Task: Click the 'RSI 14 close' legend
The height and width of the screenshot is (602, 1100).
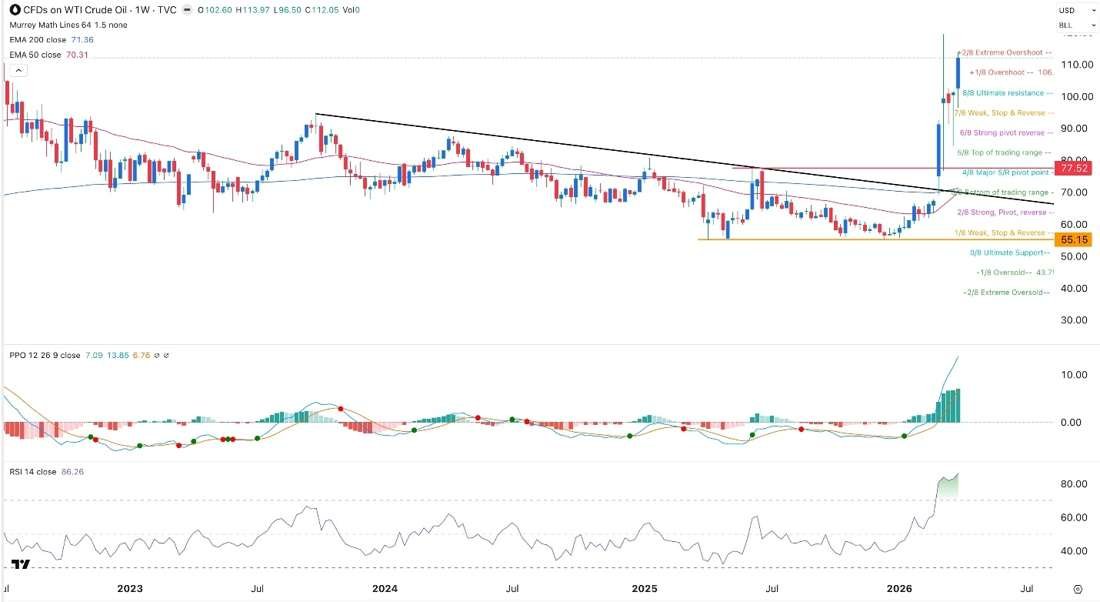Action: [33, 471]
